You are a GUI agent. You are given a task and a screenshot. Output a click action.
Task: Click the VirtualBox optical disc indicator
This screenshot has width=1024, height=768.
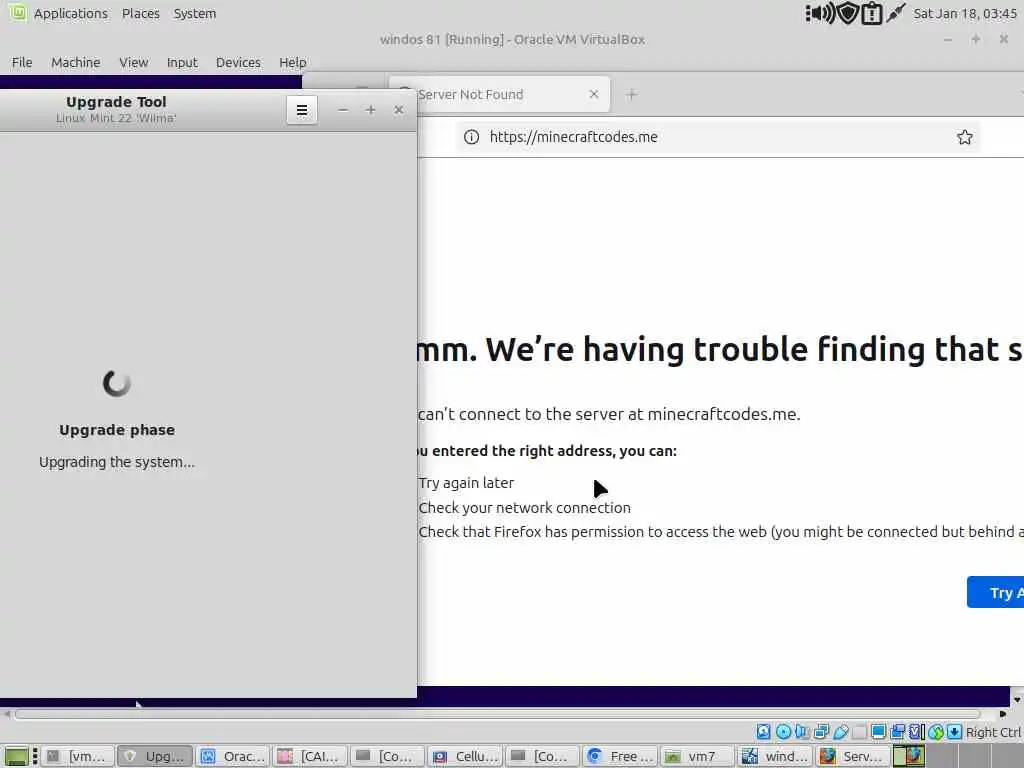click(784, 732)
